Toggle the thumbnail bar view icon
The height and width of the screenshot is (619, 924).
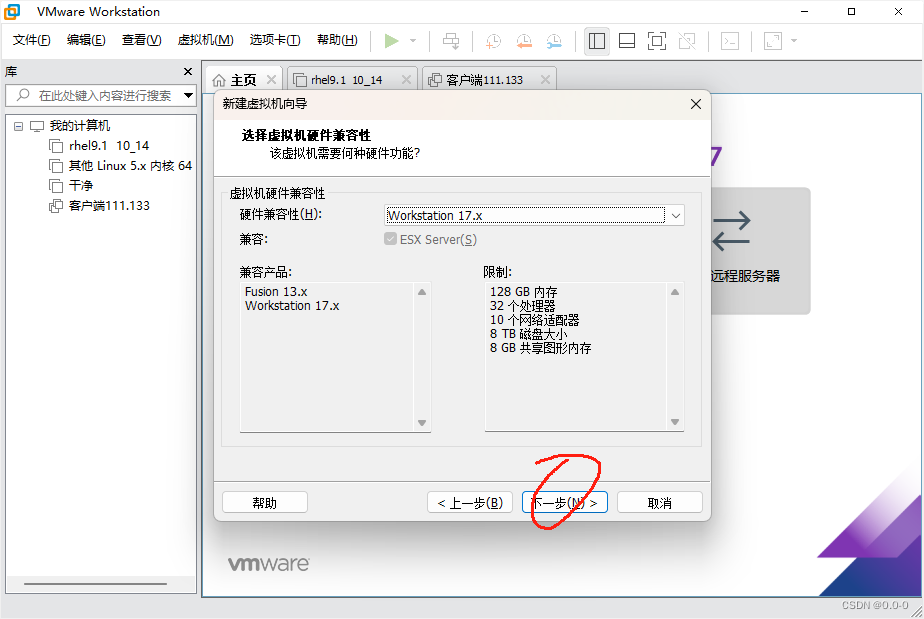[627, 41]
